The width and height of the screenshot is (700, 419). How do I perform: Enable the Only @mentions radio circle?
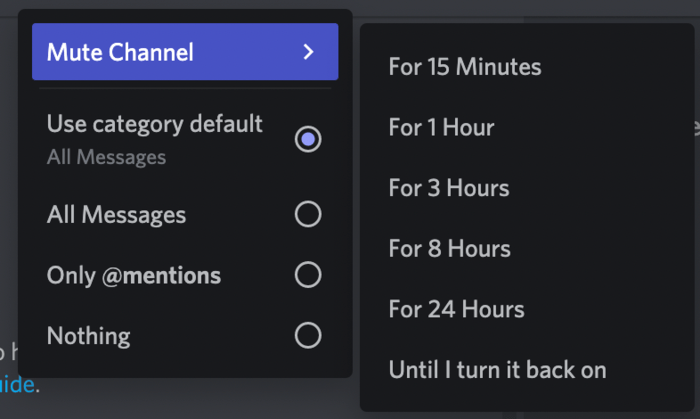[308, 275]
